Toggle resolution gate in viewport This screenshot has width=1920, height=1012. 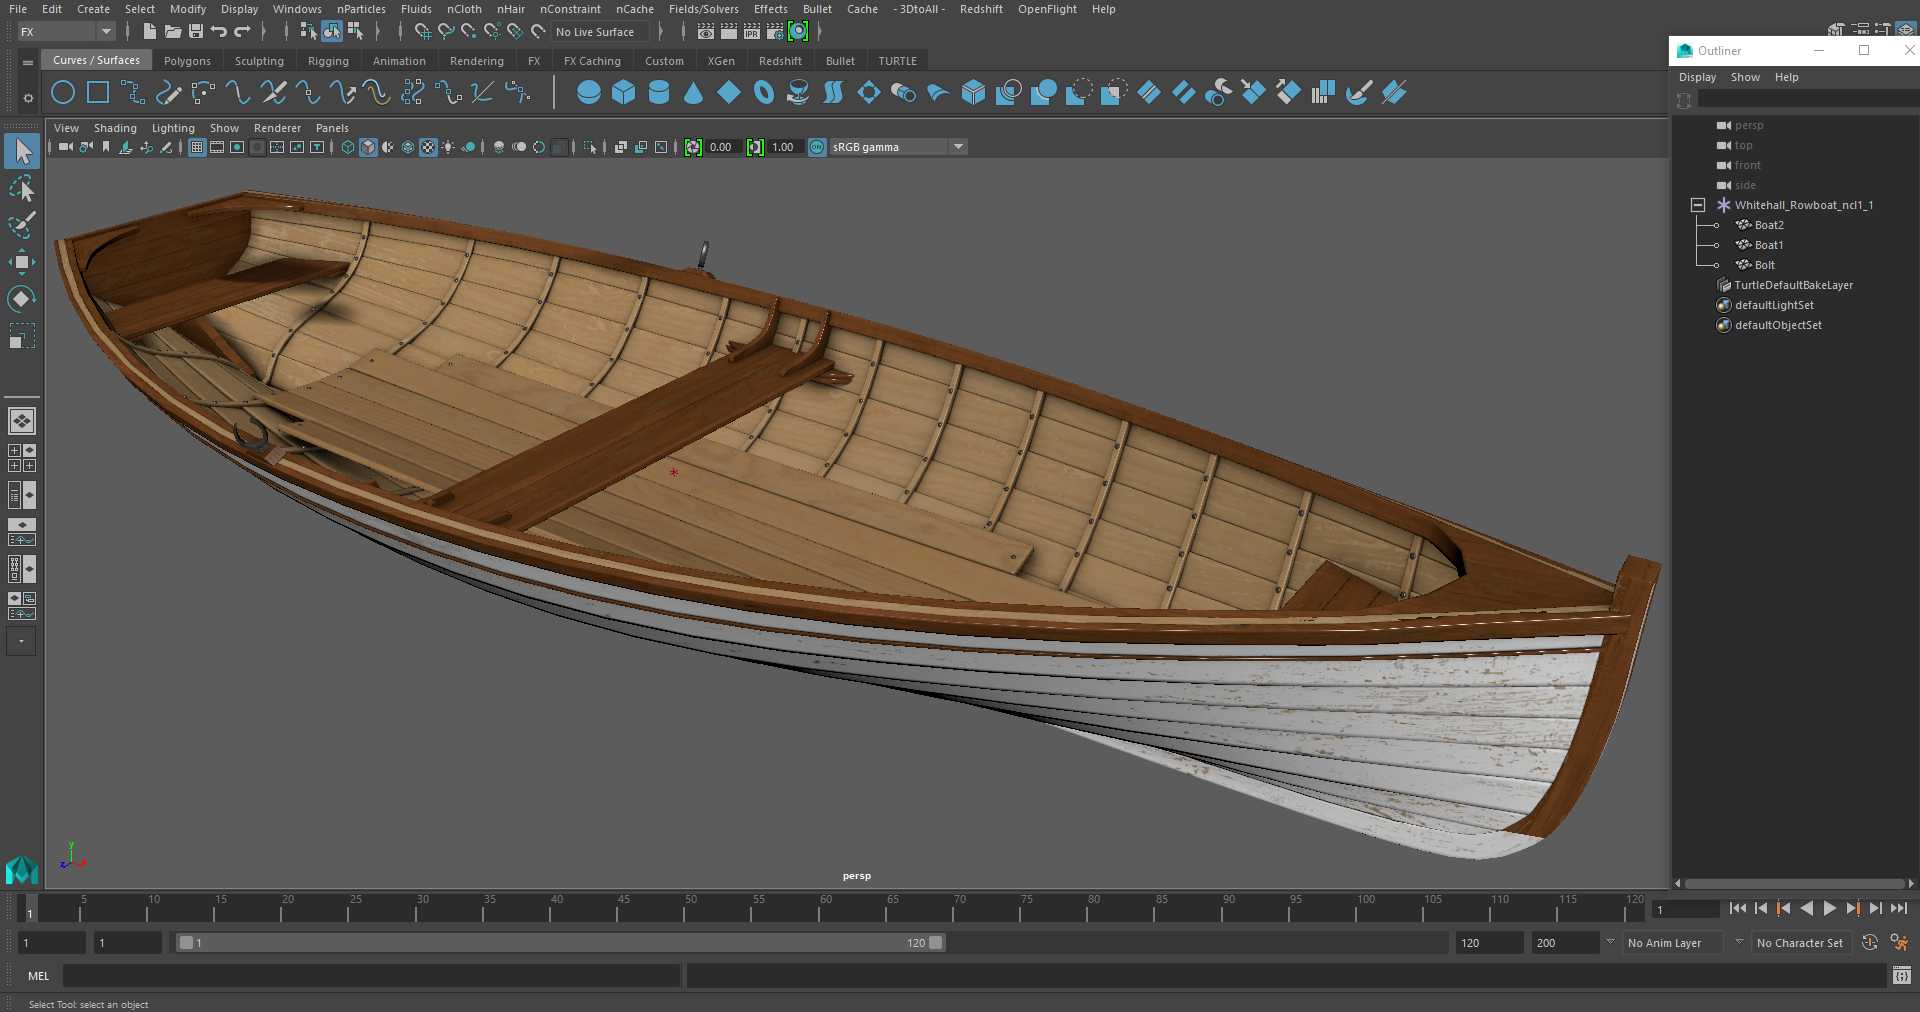pyautogui.click(x=237, y=147)
